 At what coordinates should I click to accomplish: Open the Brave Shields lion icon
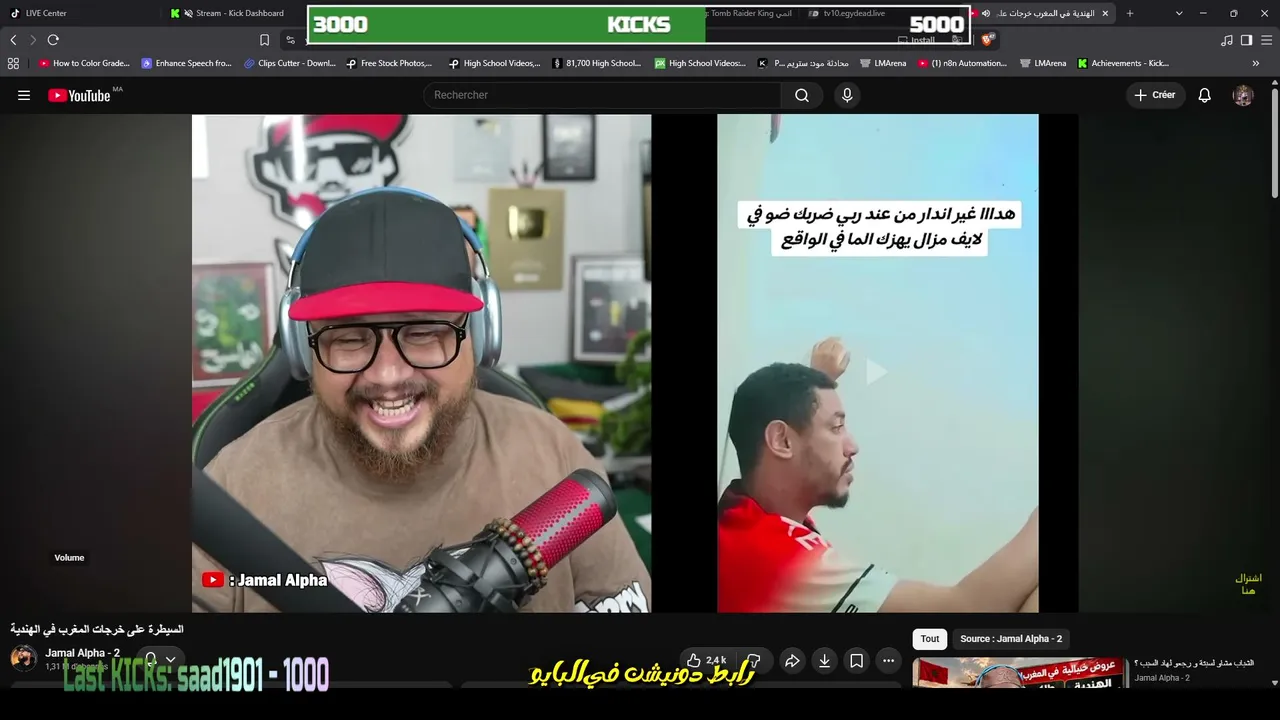pos(987,40)
